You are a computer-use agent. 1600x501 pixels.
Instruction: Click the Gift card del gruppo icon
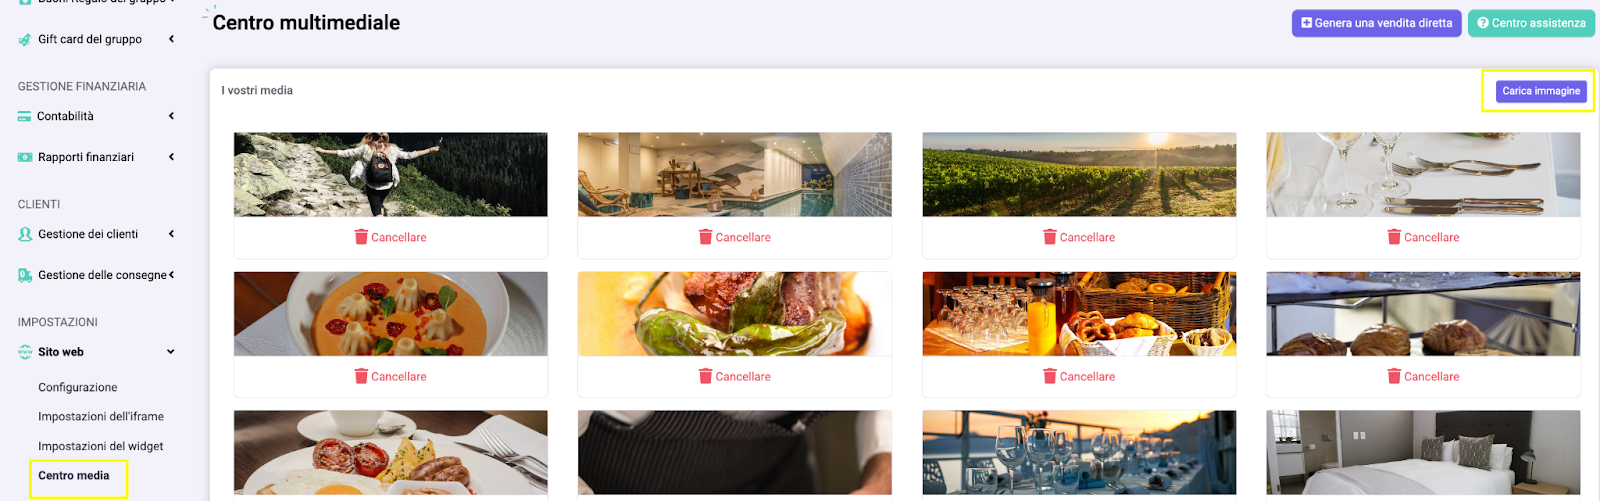click(25, 40)
